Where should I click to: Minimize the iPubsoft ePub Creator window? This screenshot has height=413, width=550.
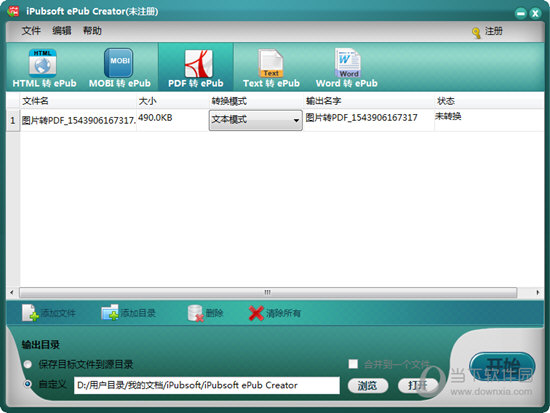pyautogui.click(x=521, y=13)
